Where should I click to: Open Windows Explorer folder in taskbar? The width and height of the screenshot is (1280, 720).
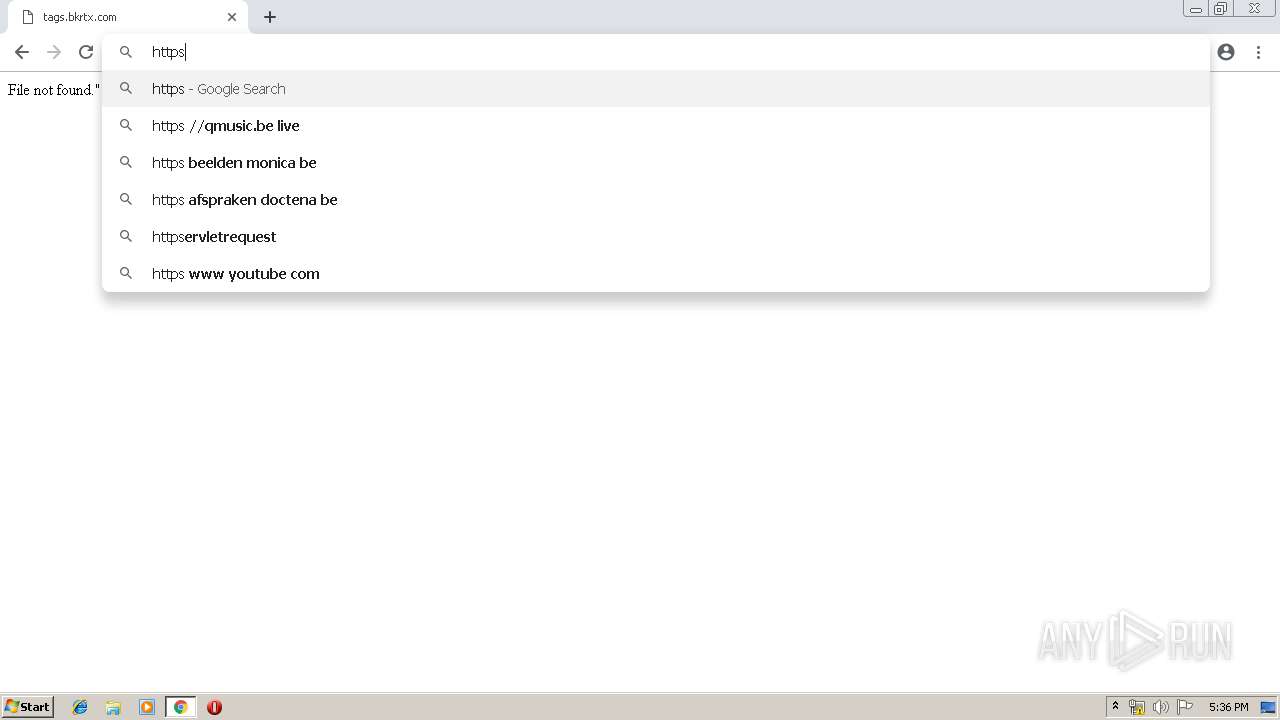[x=113, y=707]
